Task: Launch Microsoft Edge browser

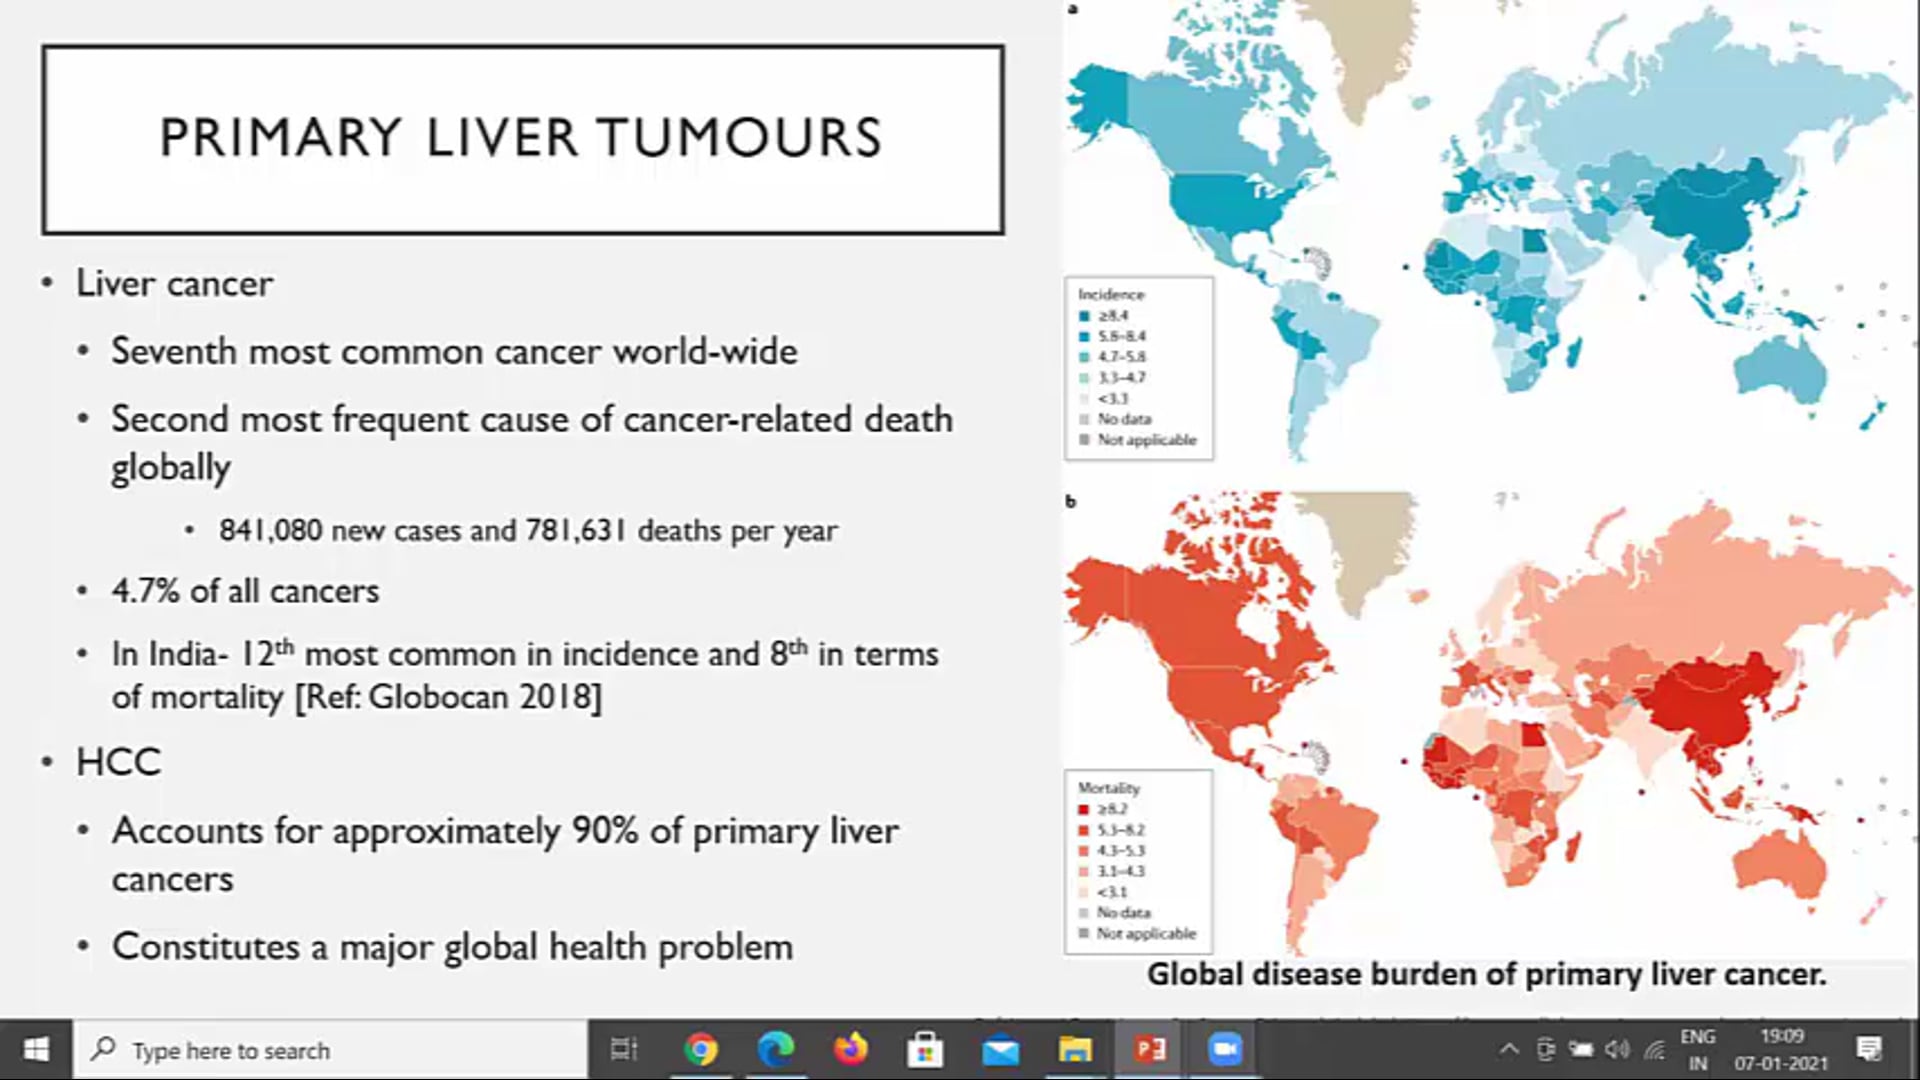Action: [778, 1050]
